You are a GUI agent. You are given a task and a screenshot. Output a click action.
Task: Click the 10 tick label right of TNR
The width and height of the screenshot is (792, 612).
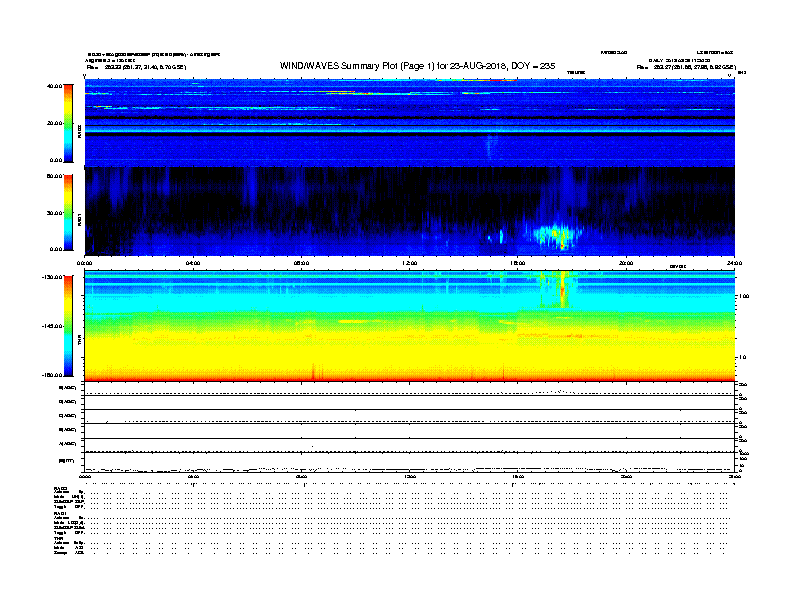742,358
